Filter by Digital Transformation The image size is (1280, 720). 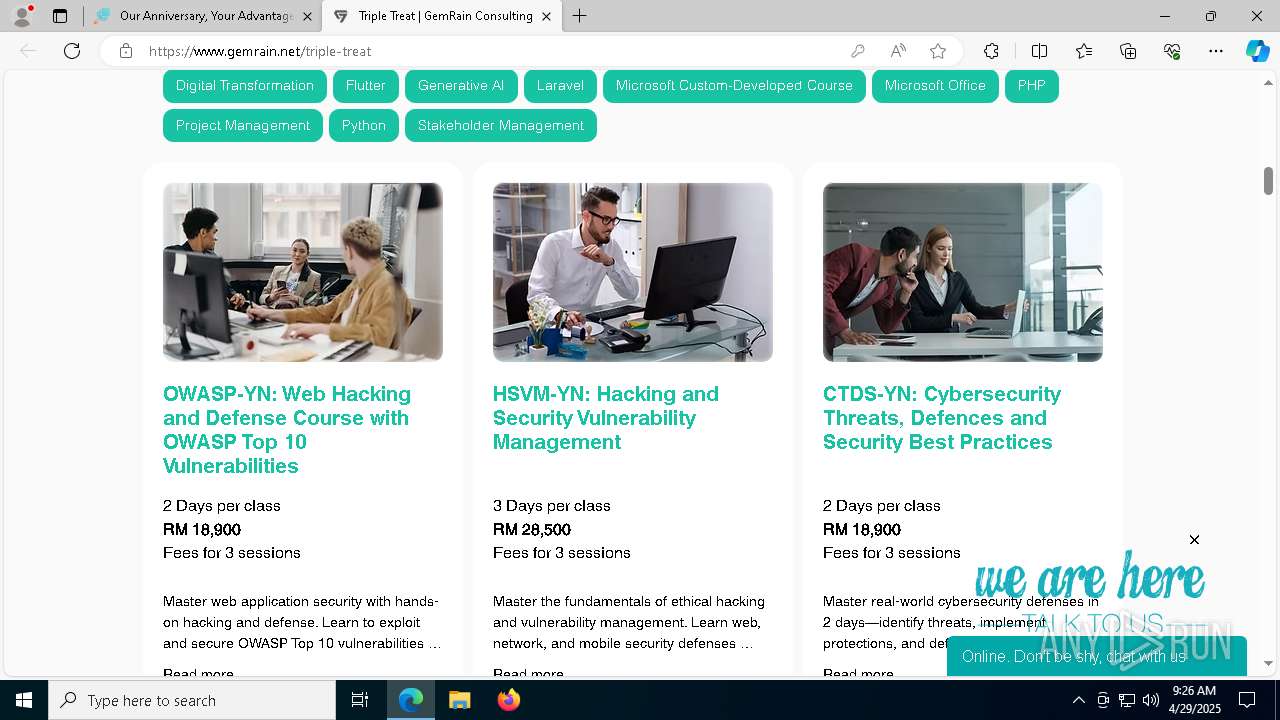[245, 86]
